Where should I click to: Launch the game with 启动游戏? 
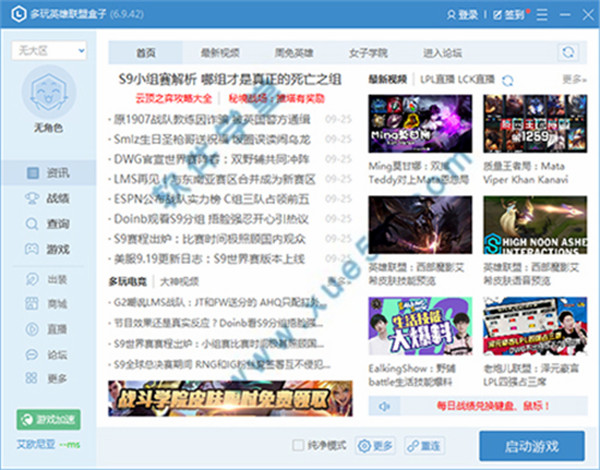tap(532, 446)
